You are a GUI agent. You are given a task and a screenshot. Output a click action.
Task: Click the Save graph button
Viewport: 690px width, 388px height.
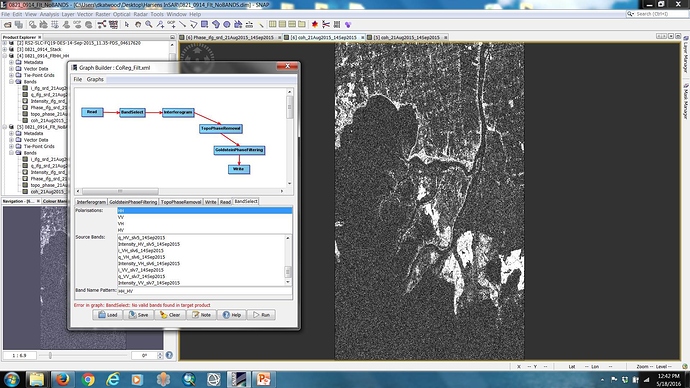pyautogui.click(x=138, y=315)
